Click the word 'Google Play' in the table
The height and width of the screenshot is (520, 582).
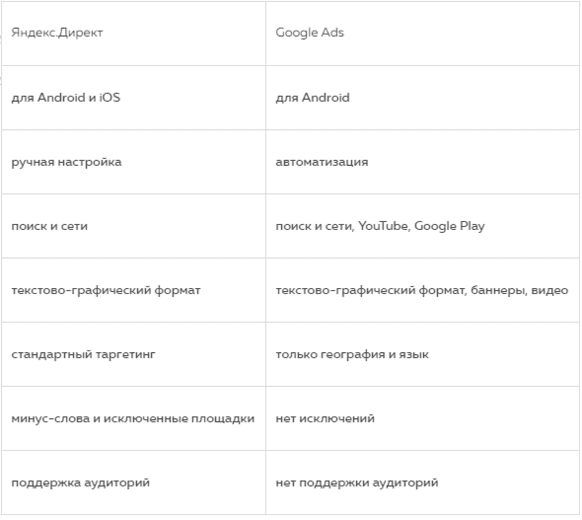coord(449,226)
